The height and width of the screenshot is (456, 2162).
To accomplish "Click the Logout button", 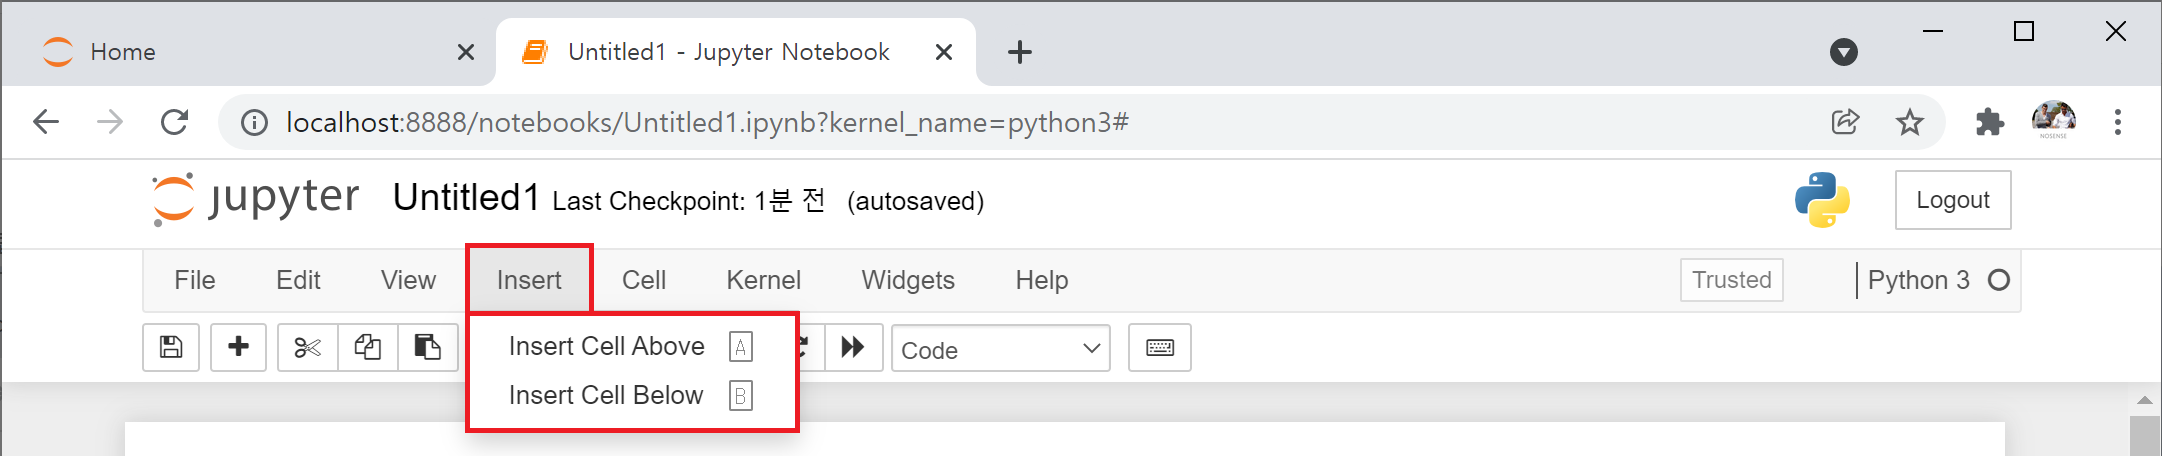I will [1953, 200].
